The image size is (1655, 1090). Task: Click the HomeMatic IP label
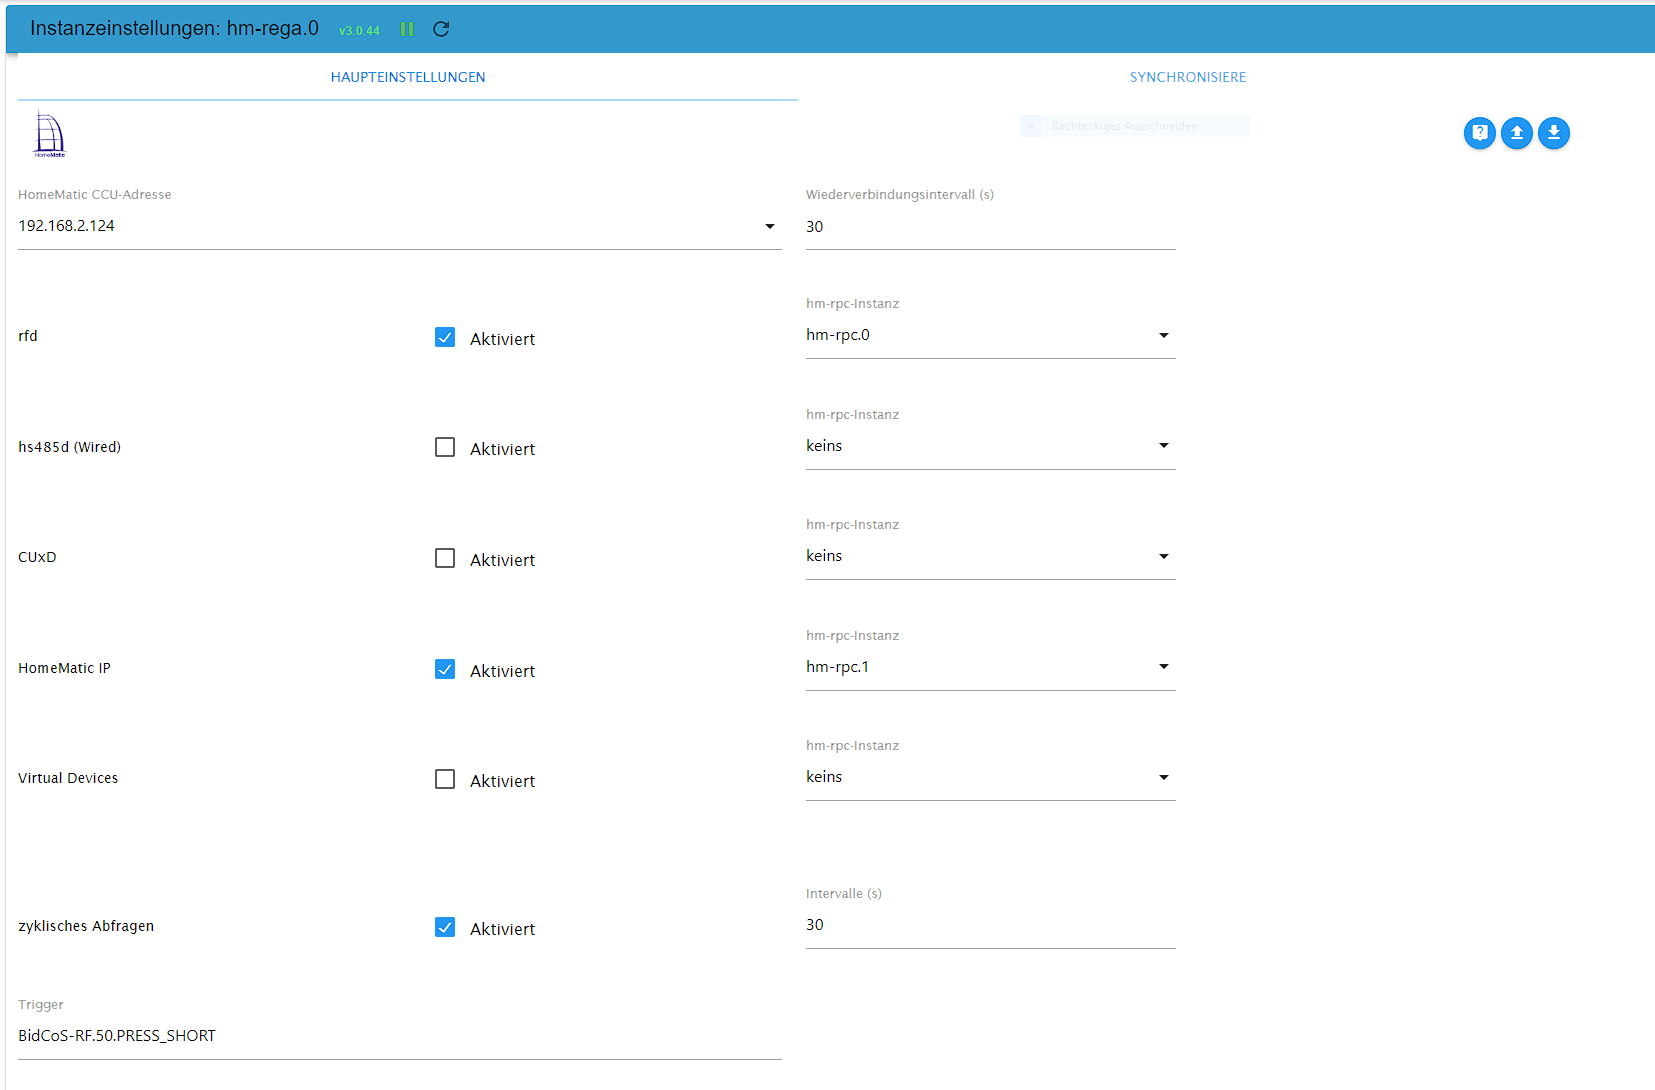coord(64,668)
